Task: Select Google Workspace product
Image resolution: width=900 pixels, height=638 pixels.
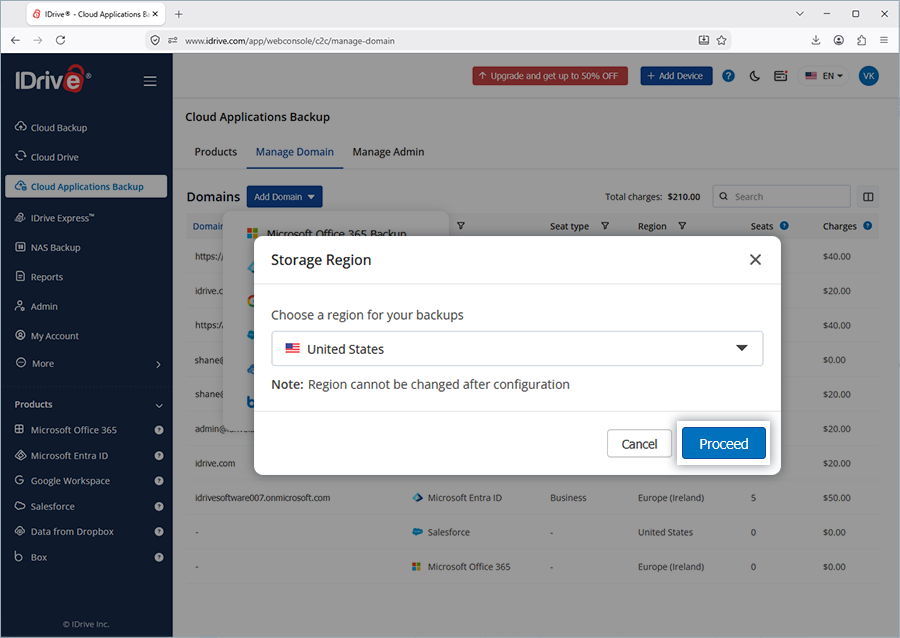Action: pos(70,481)
